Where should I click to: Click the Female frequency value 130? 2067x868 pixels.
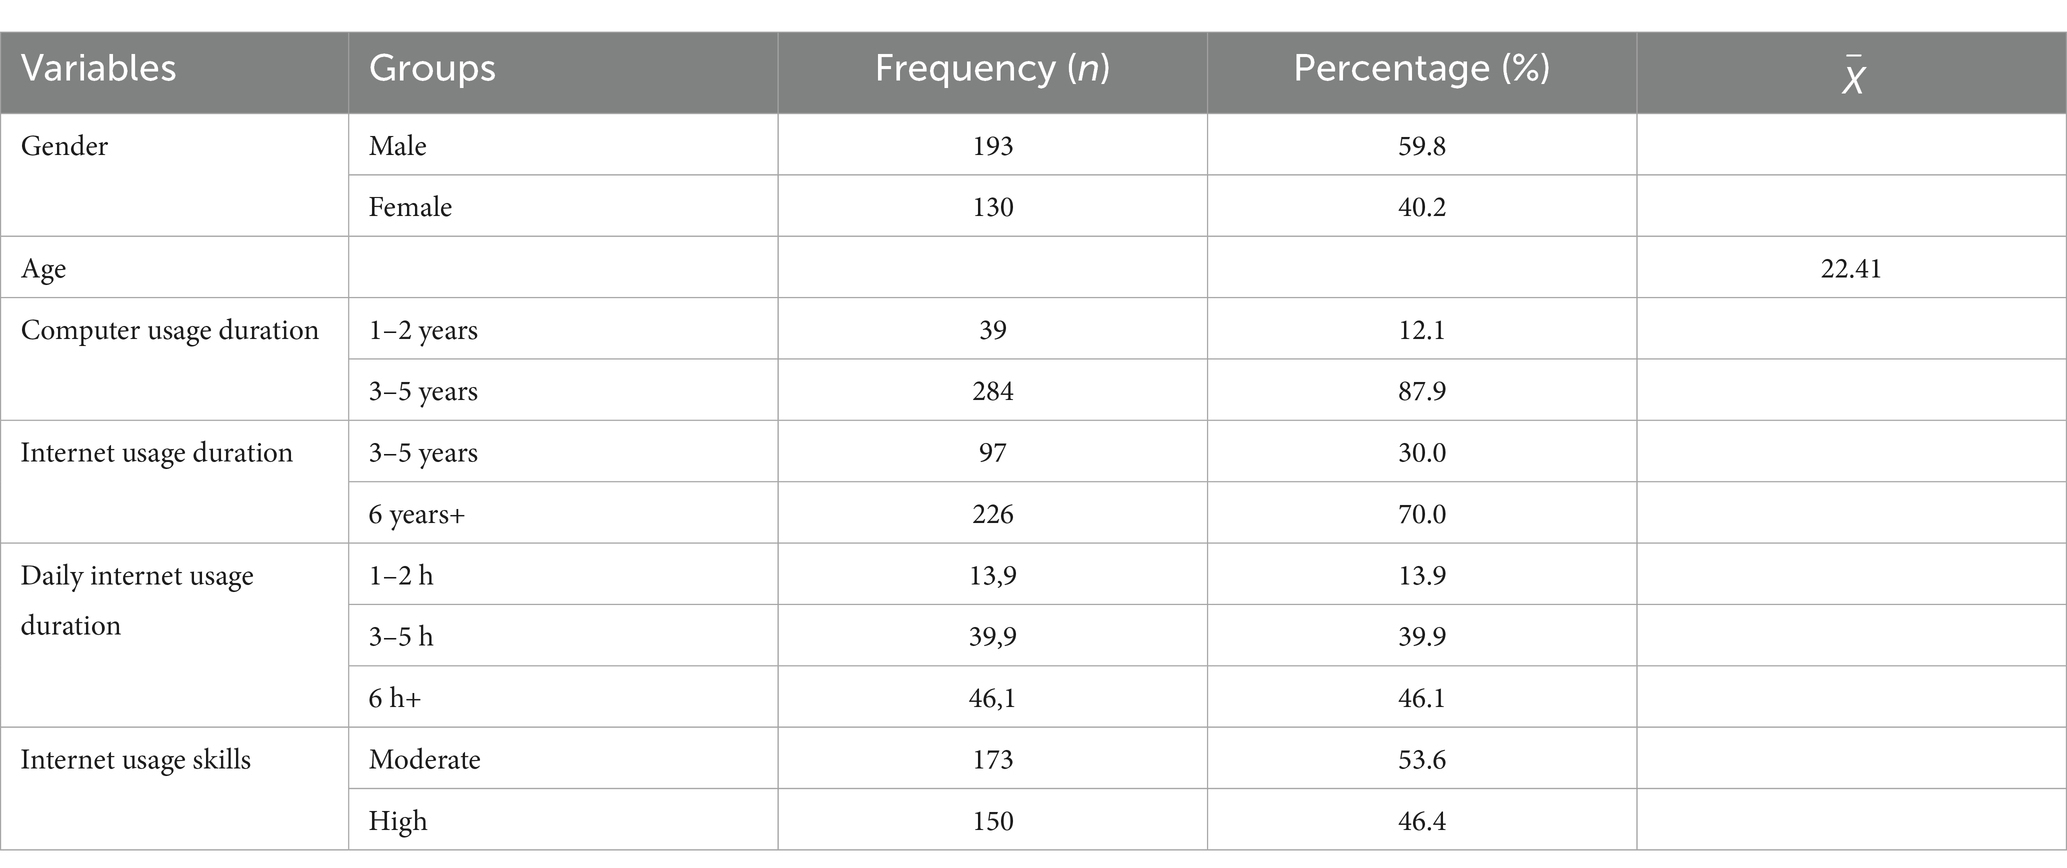(992, 207)
